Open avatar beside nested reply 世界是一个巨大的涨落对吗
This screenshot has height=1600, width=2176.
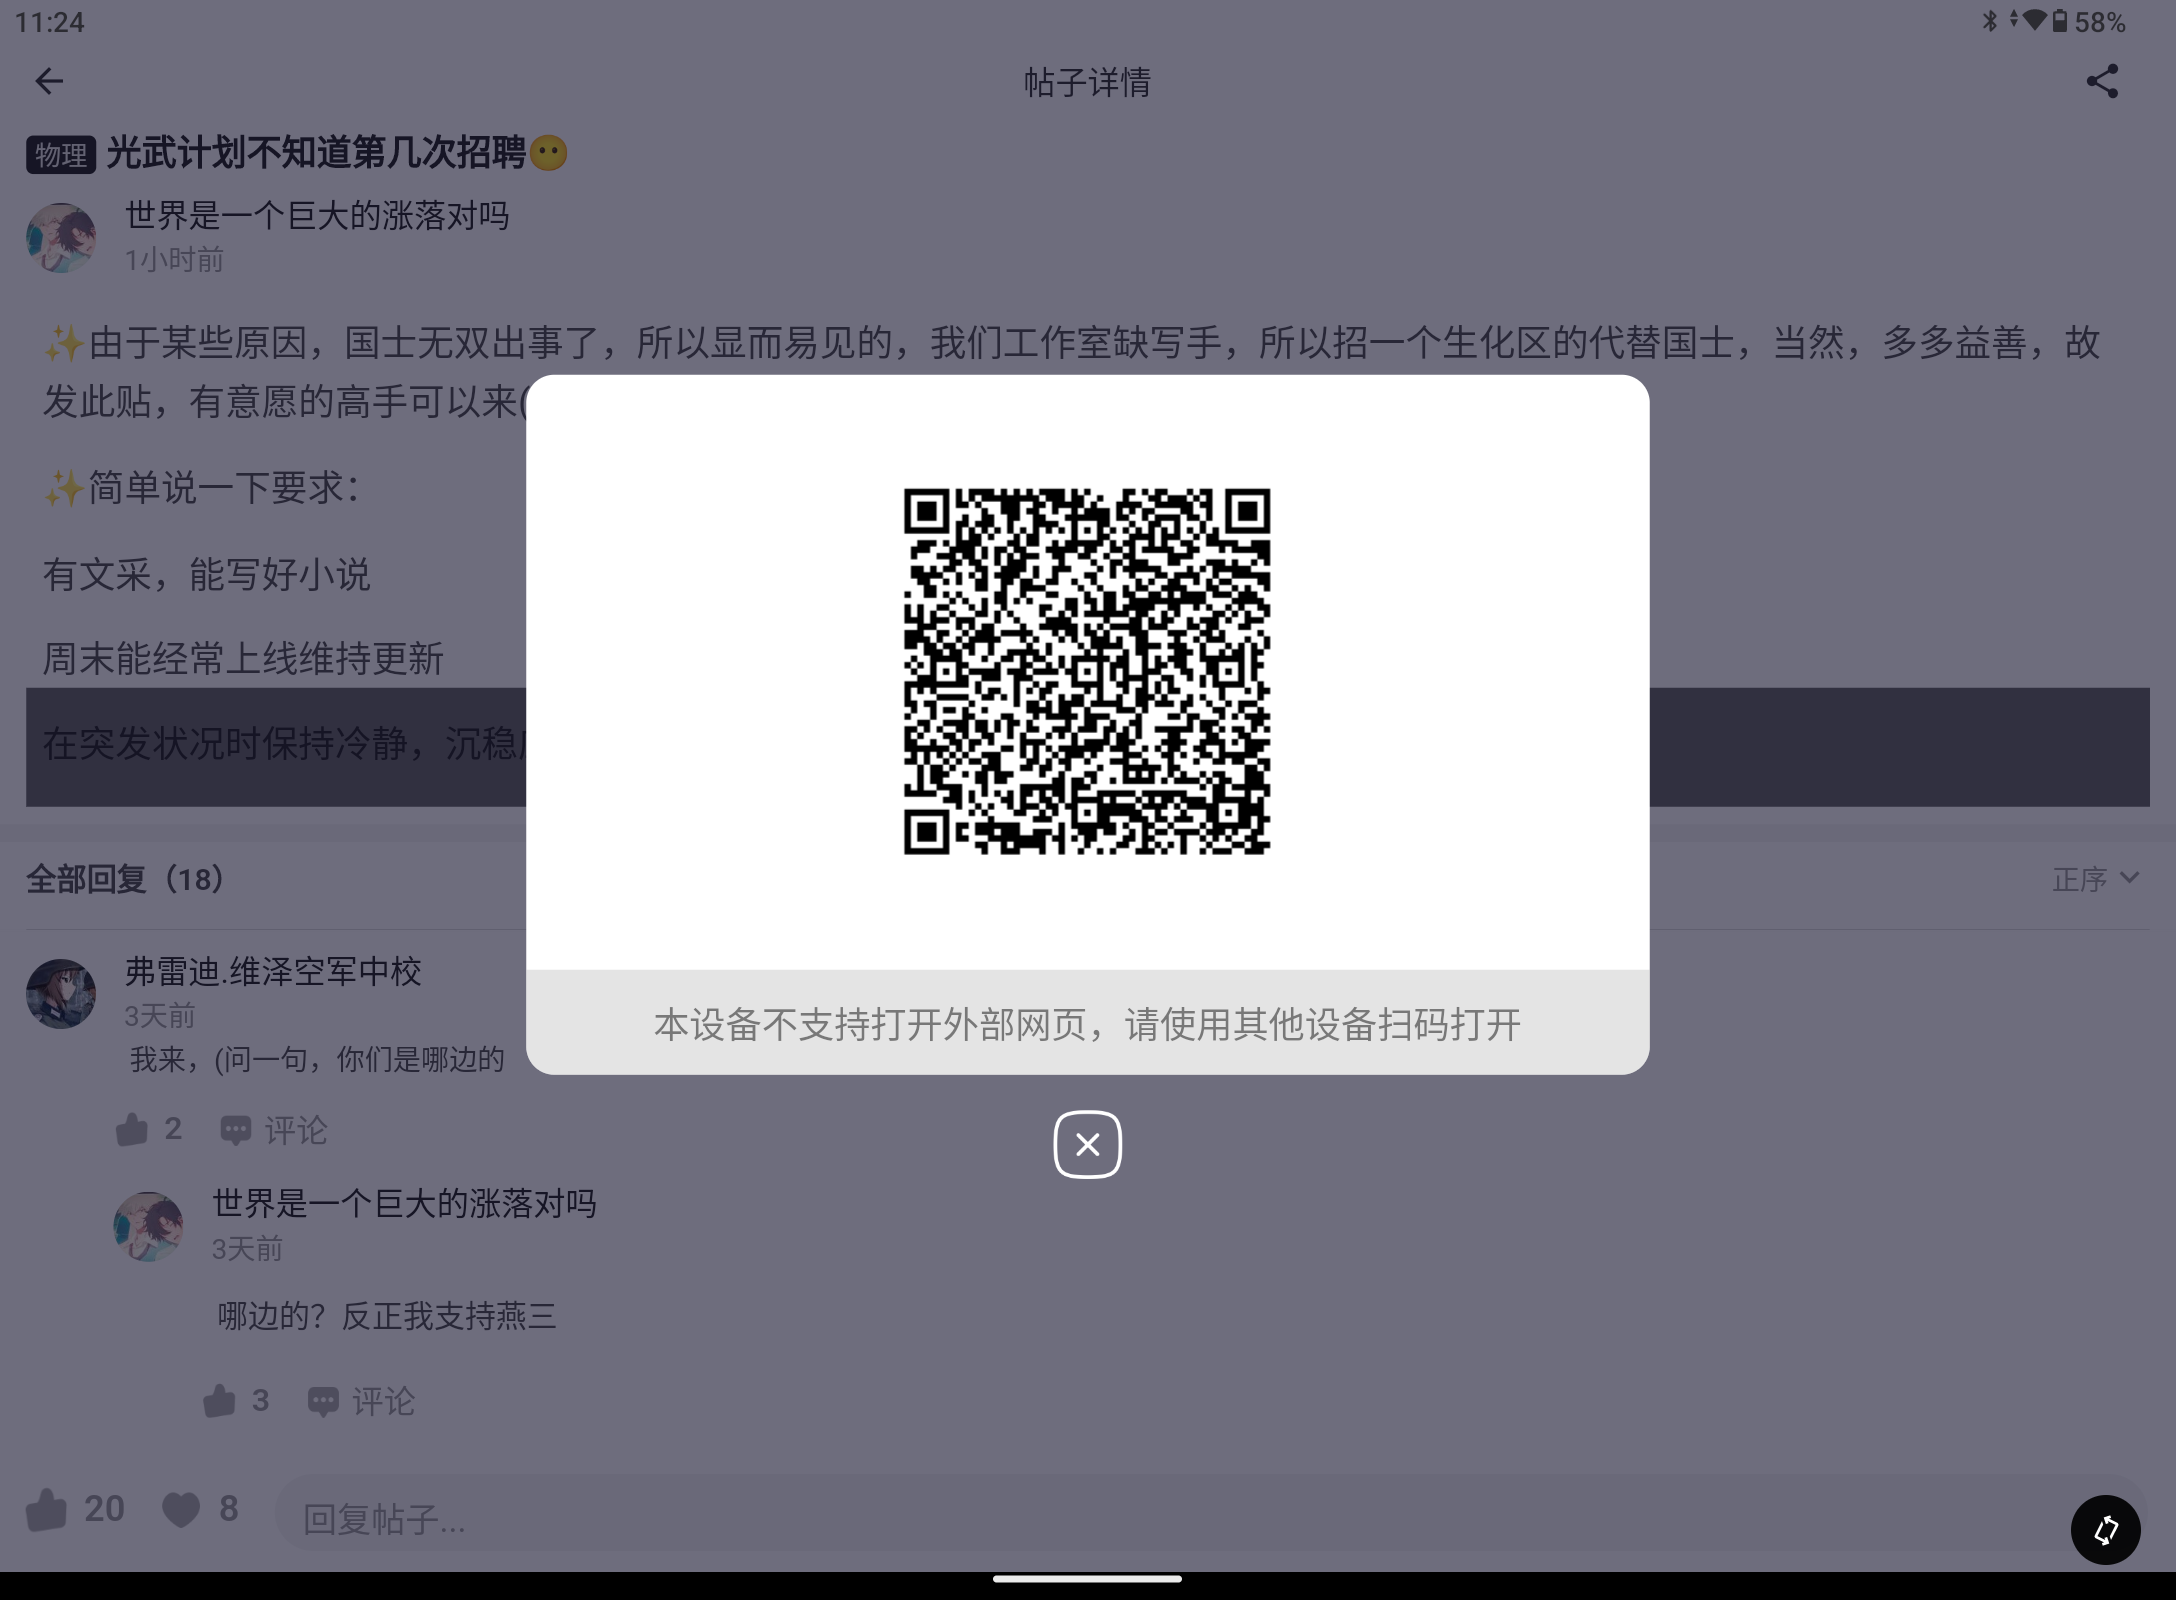[149, 1226]
